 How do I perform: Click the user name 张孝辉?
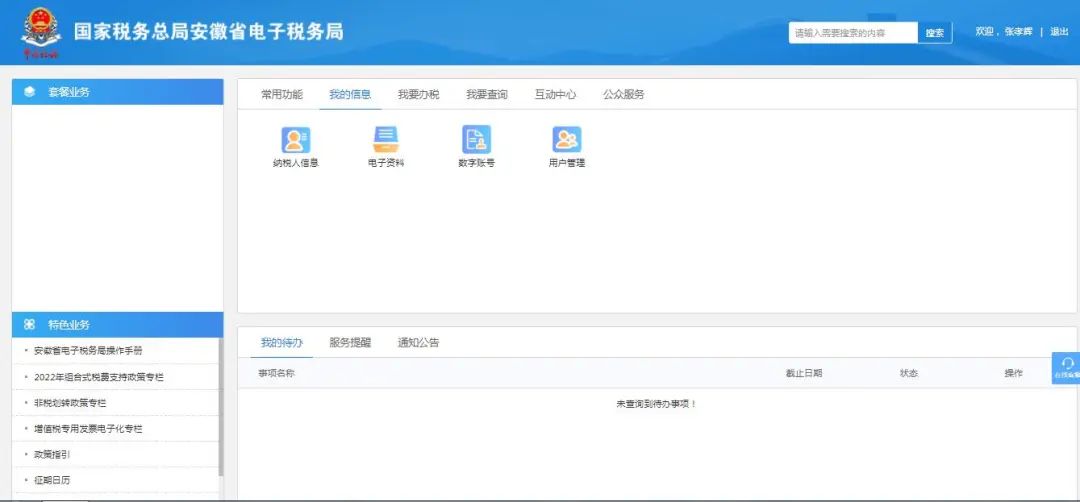pyautogui.click(x=1019, y=32)
